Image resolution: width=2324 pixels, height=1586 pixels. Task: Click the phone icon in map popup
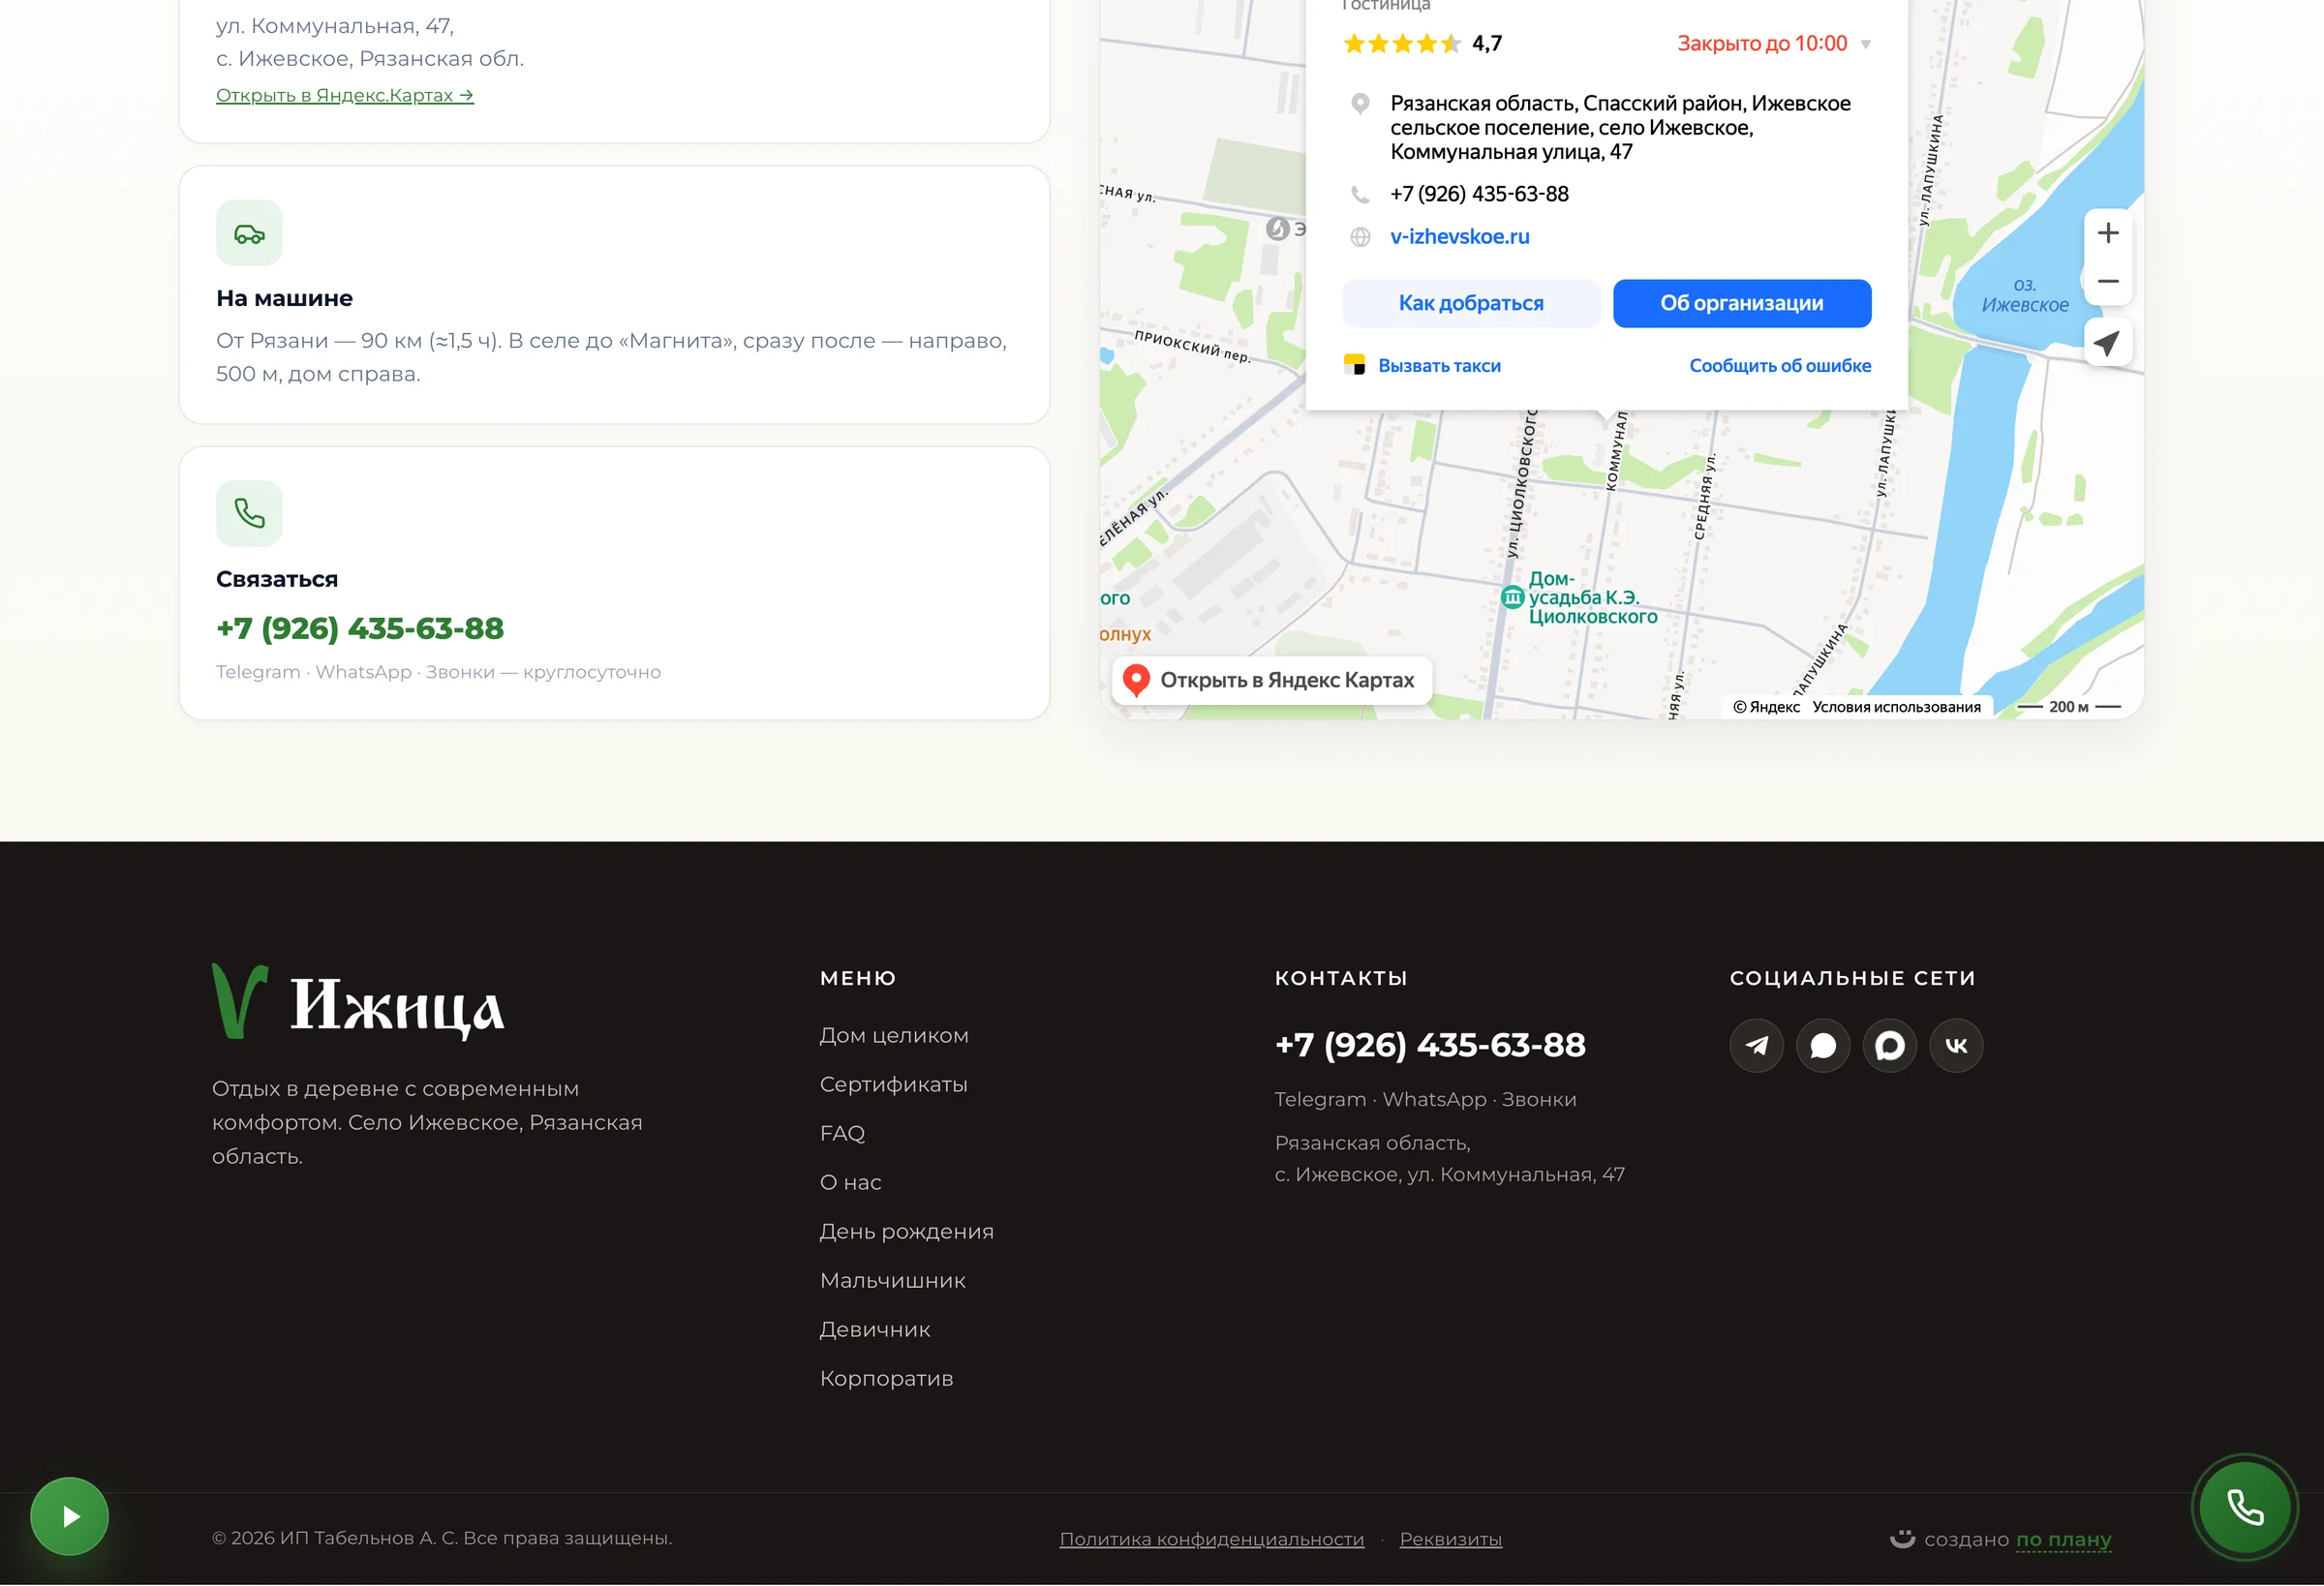coord(1360,194)
